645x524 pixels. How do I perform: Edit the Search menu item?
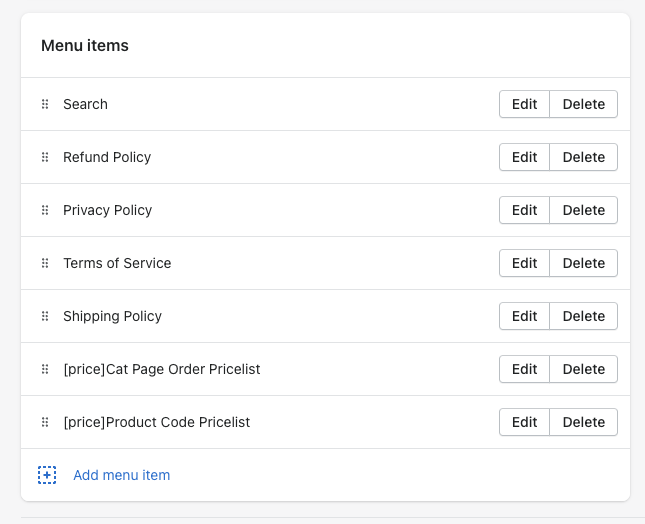(524, 104)
